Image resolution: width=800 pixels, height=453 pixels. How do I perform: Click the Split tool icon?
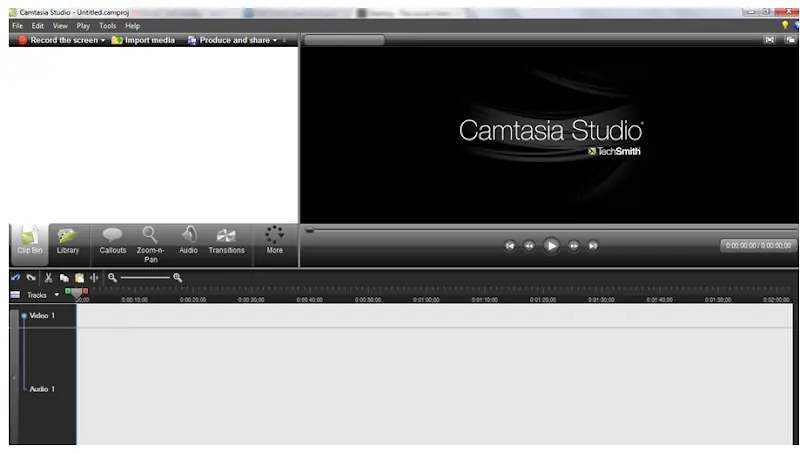(94, 278)
